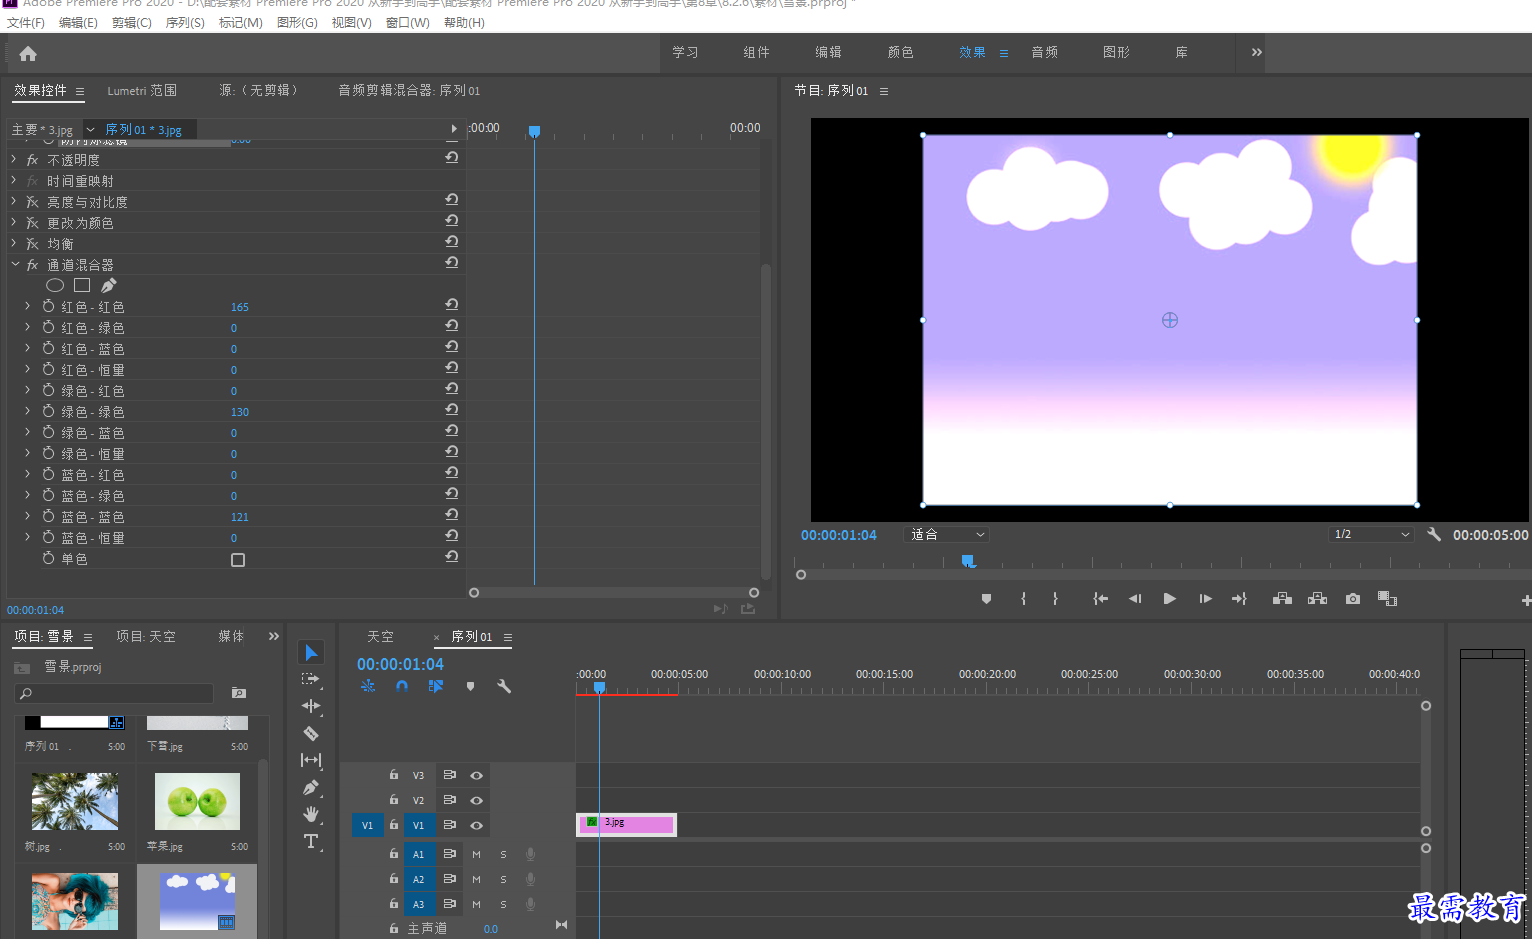
Task: Click the timeline timecode 00:00:01:04
Action: 400,664
